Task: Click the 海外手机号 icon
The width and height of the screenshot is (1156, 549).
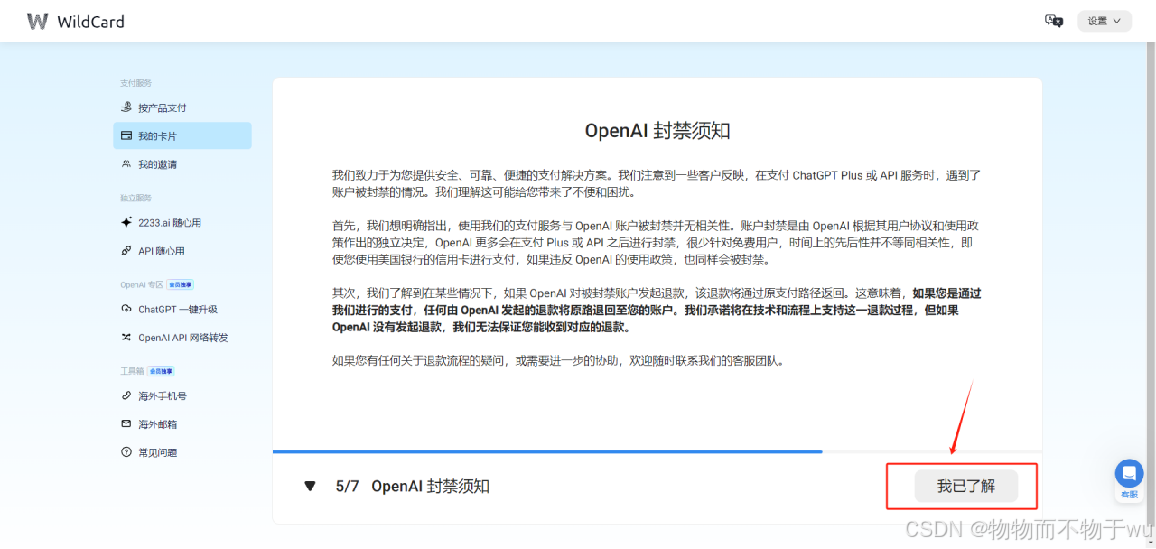Action: point(126,396)
